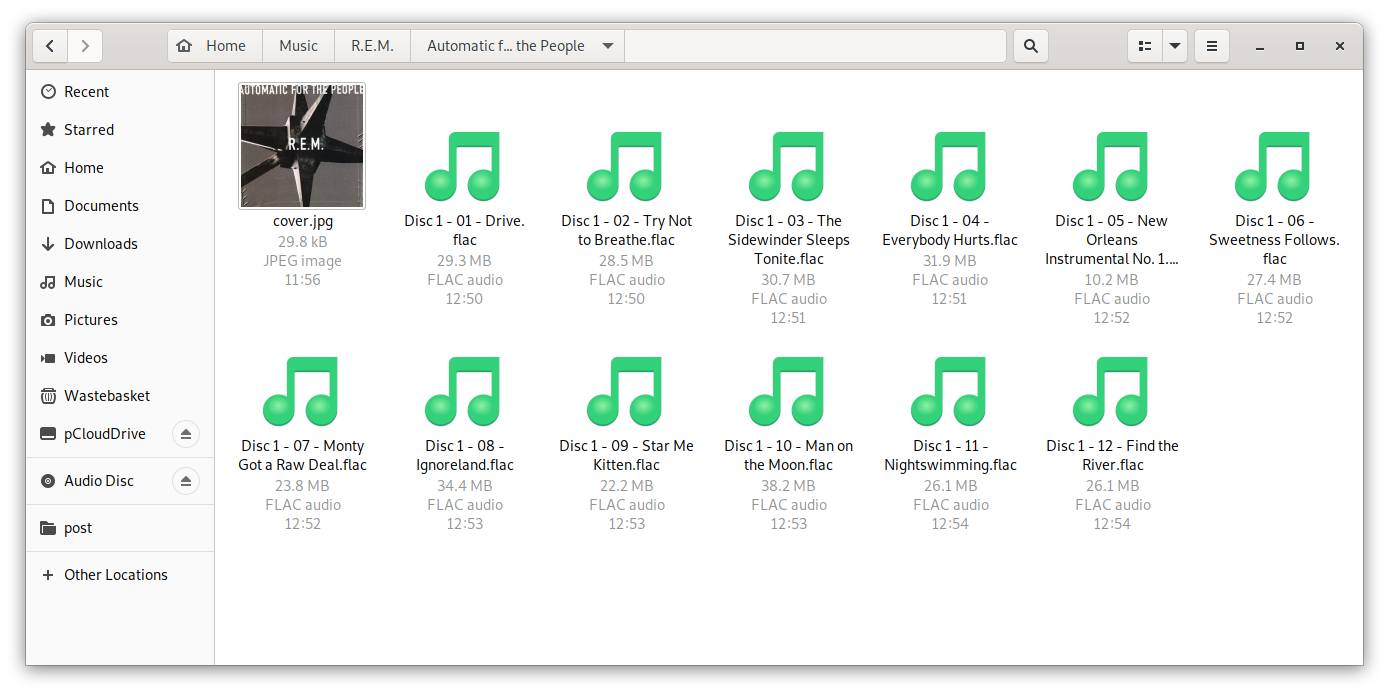Image resolution: width=1389 pixels, height=694 pixels.
Task: Go forward with the right arrow button
Action: (85, 46)
